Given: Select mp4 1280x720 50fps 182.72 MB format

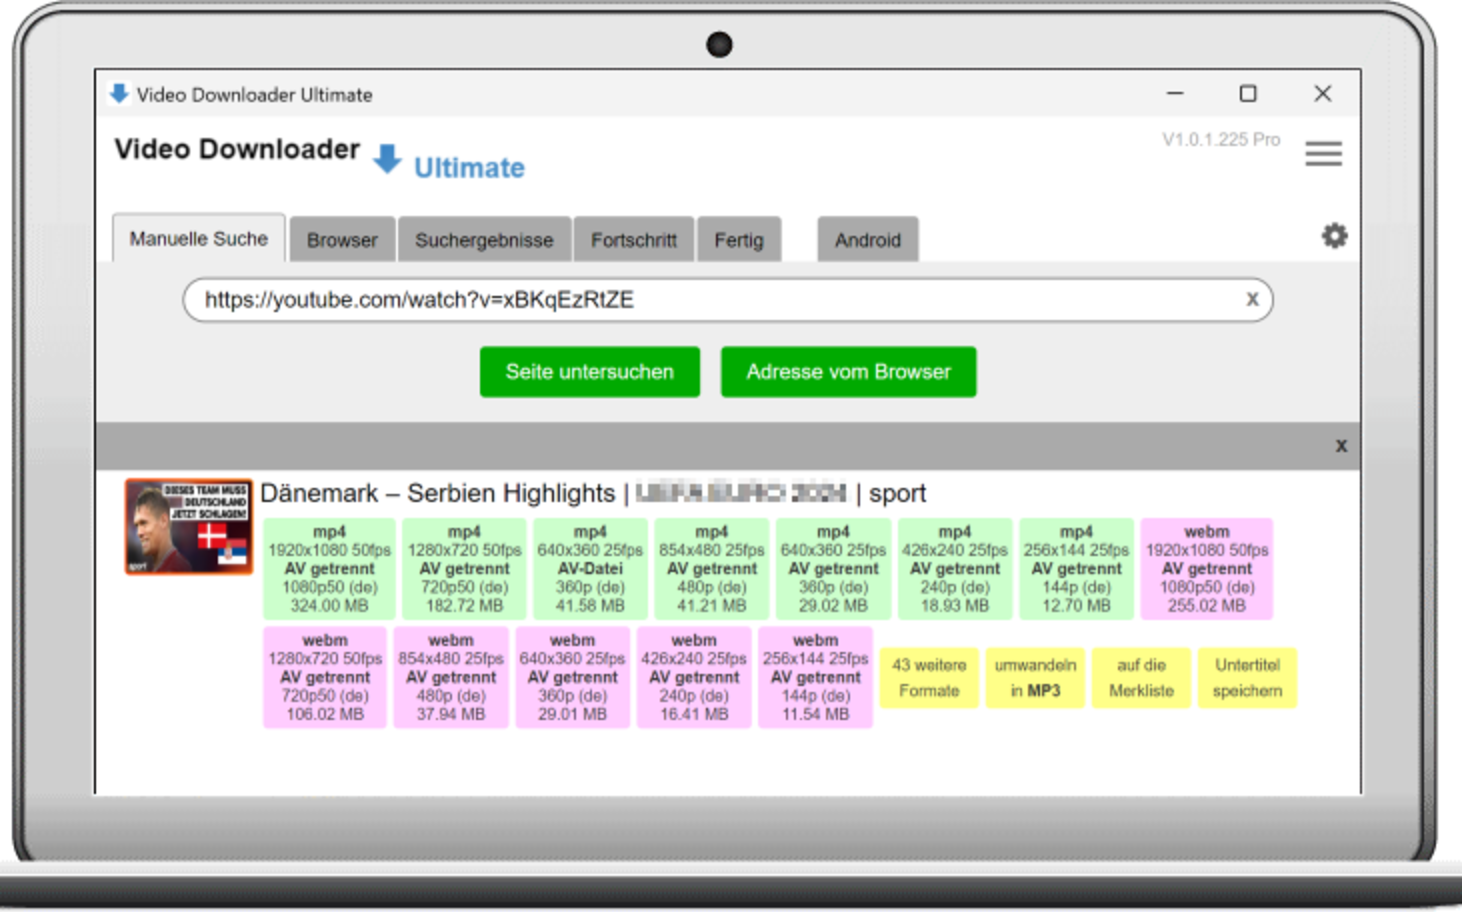Looking at the screenshot, I should 464,569.
